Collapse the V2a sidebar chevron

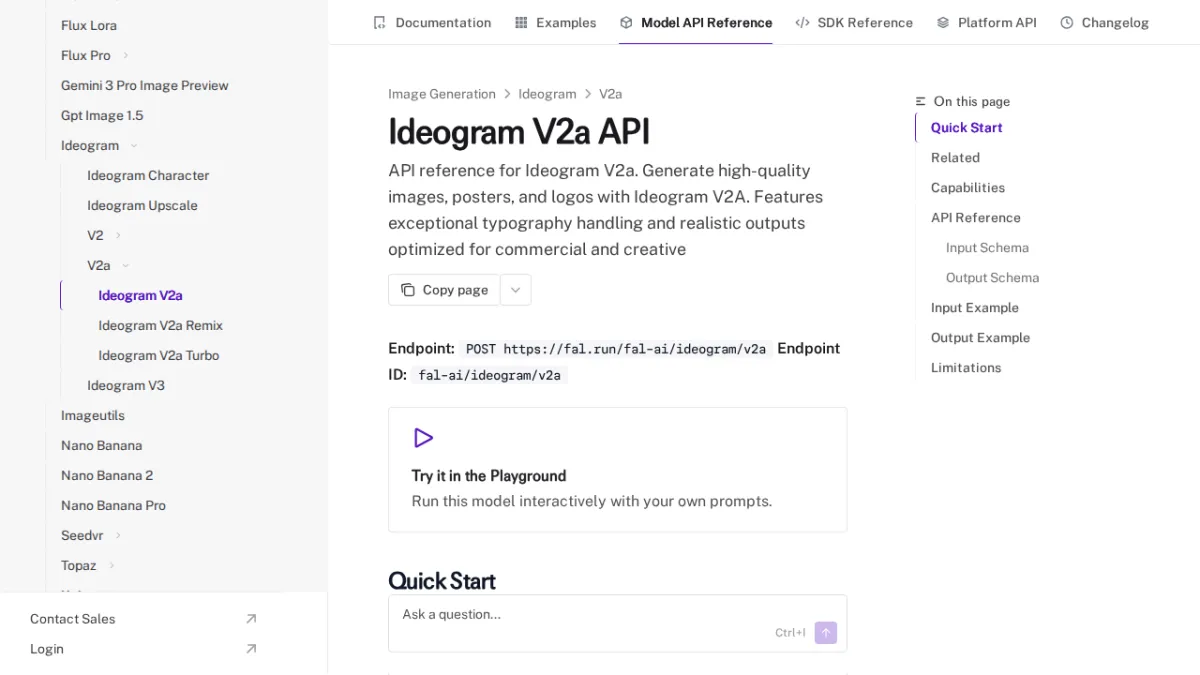point(126,266)
